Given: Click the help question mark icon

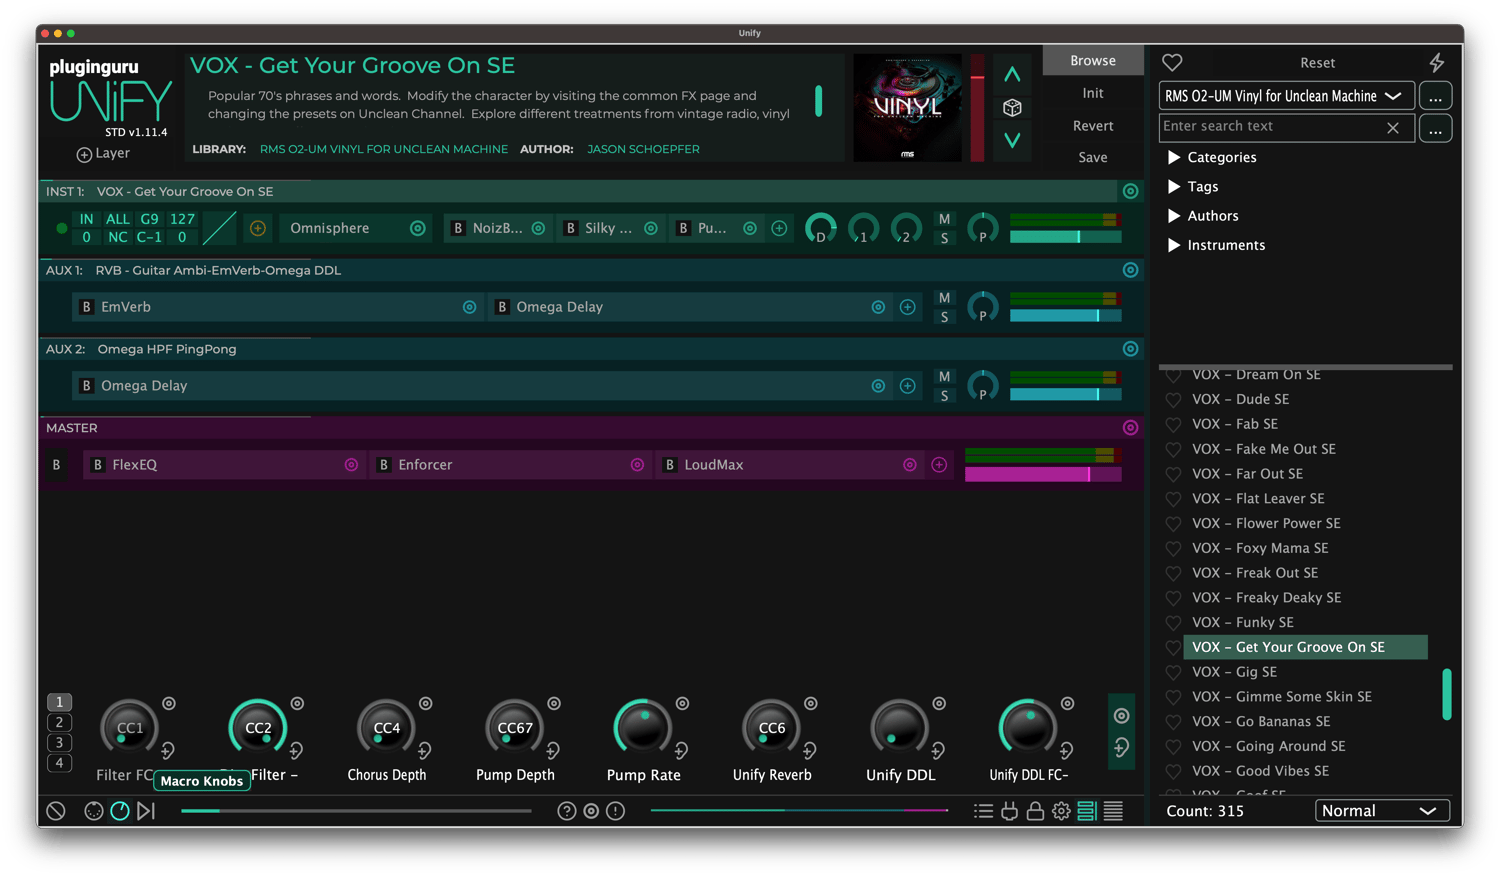Looking at the screenshot, I should [x=567, y=811].
